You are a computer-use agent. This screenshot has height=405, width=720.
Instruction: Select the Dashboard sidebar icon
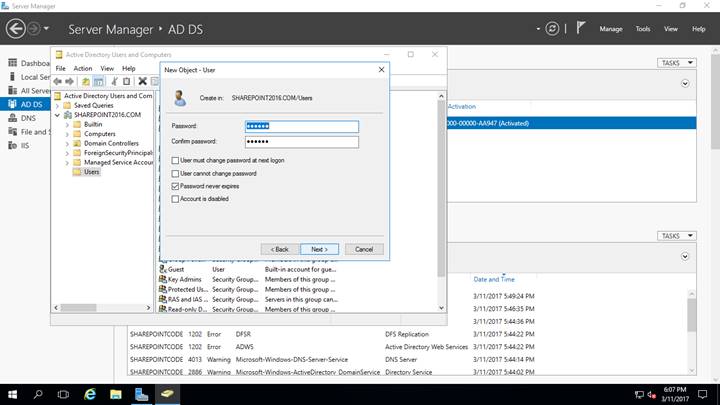coord(12,63)
